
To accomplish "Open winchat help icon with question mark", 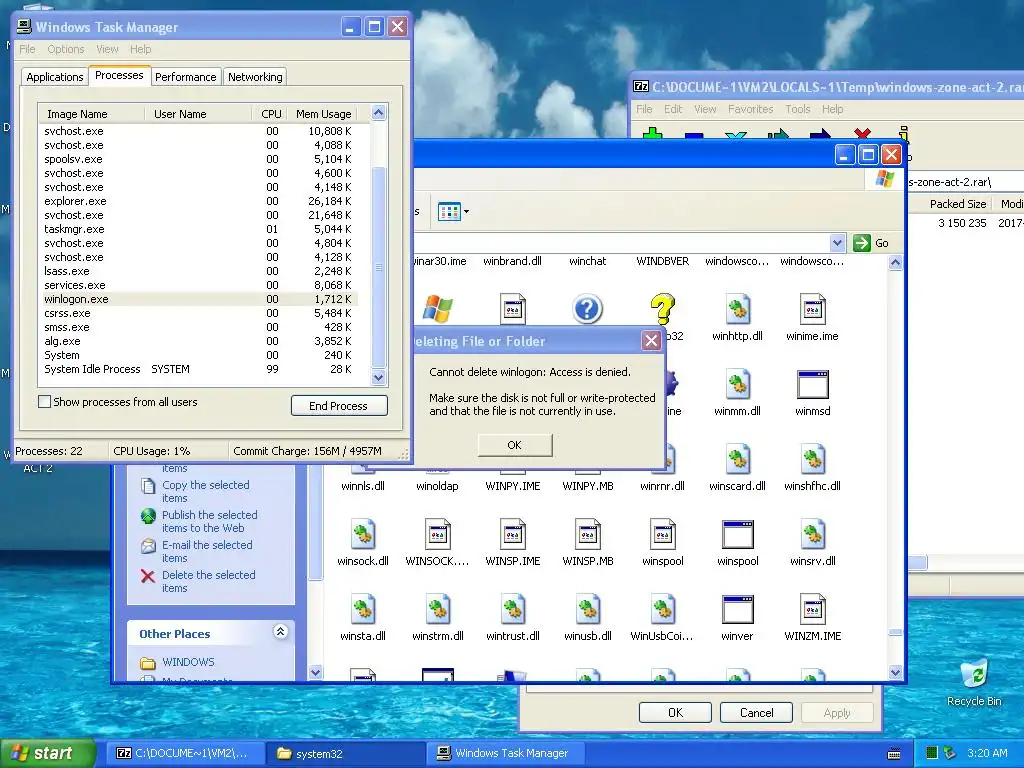I will click(587, 309).
